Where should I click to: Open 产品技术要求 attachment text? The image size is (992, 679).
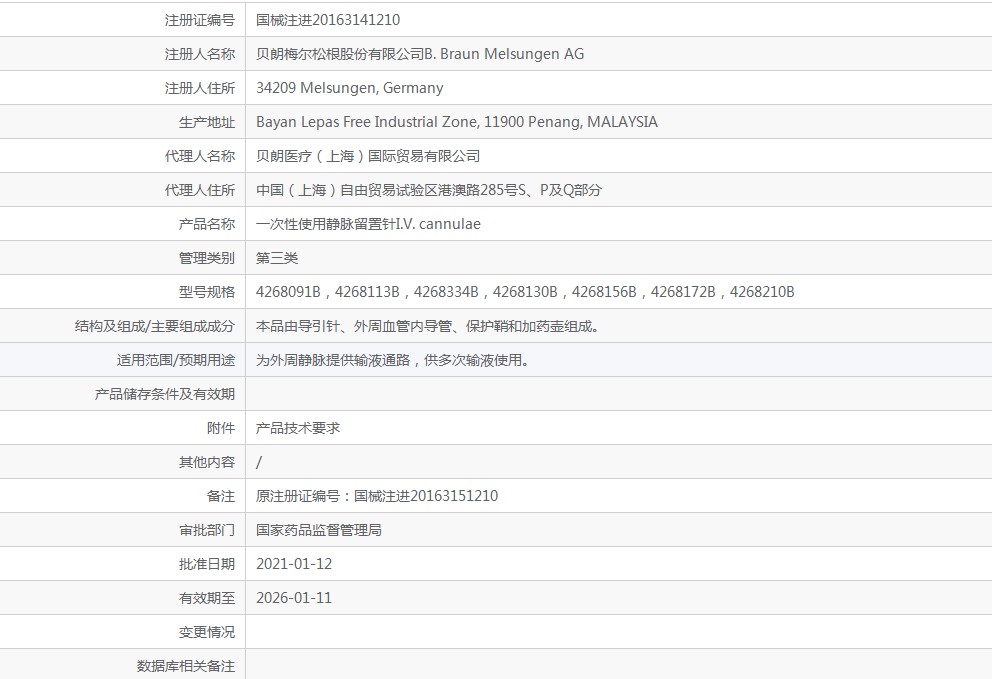tap(298, 428)
